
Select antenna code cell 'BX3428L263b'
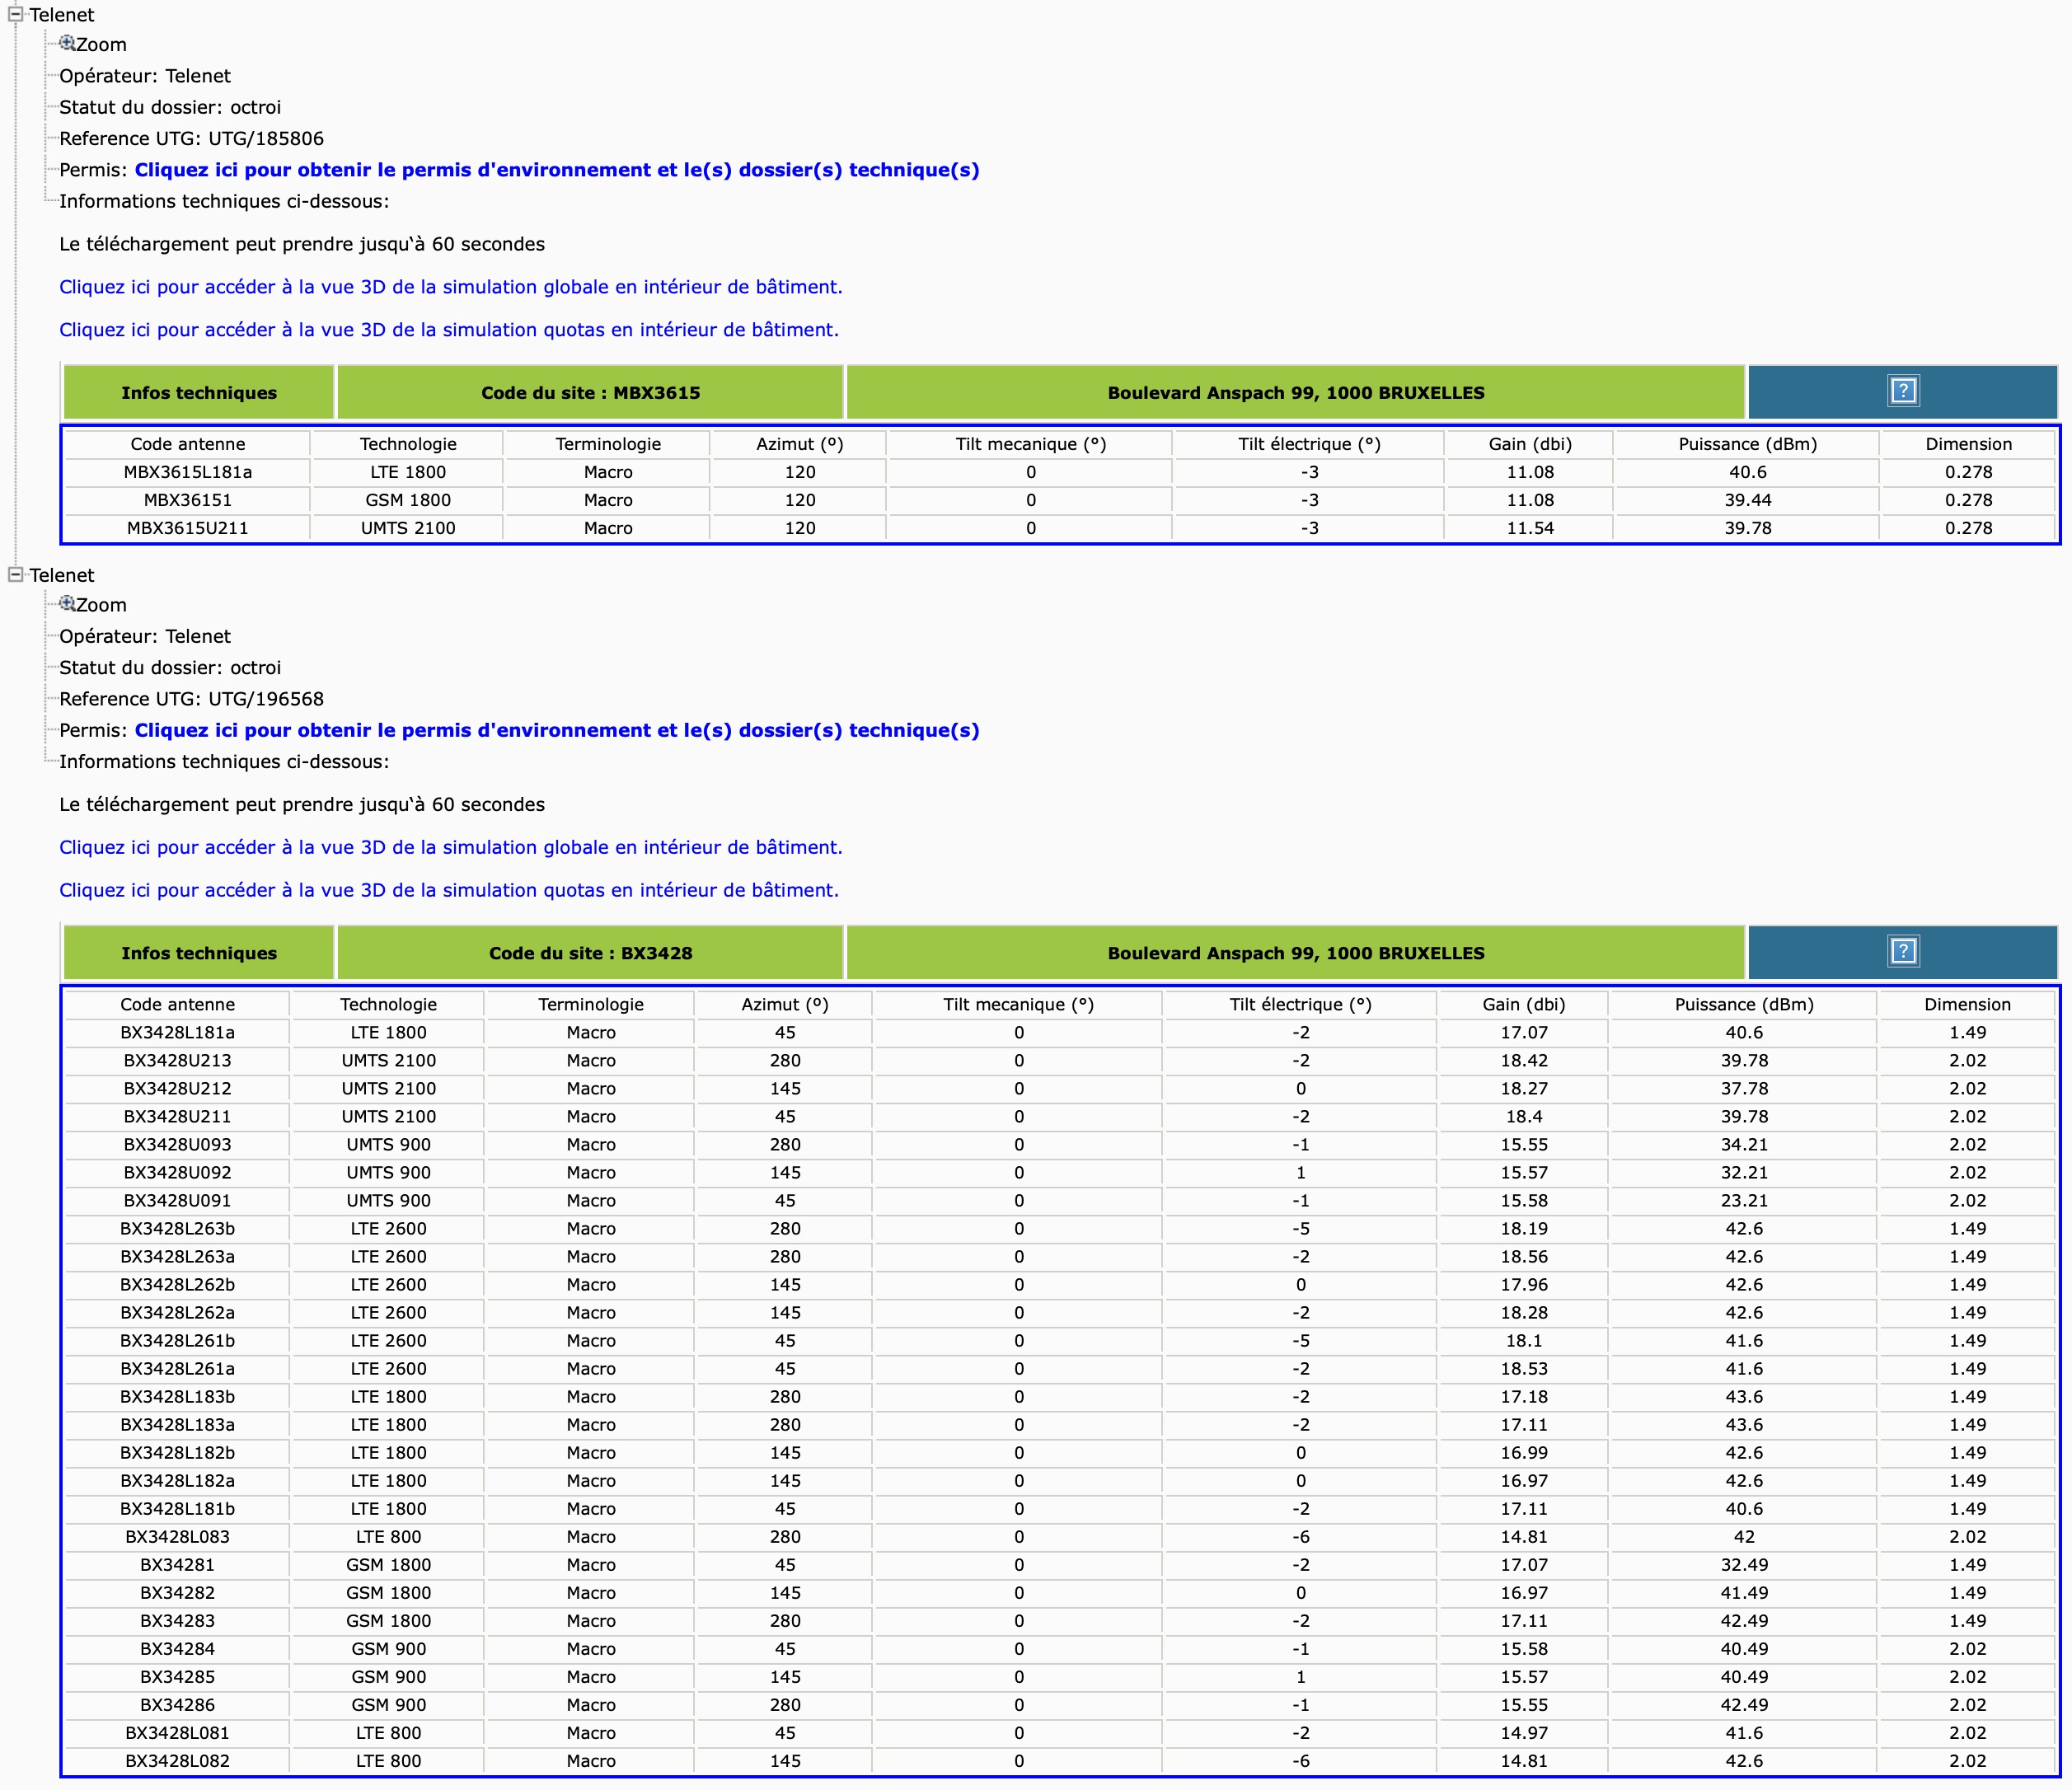coord(177,1228)
